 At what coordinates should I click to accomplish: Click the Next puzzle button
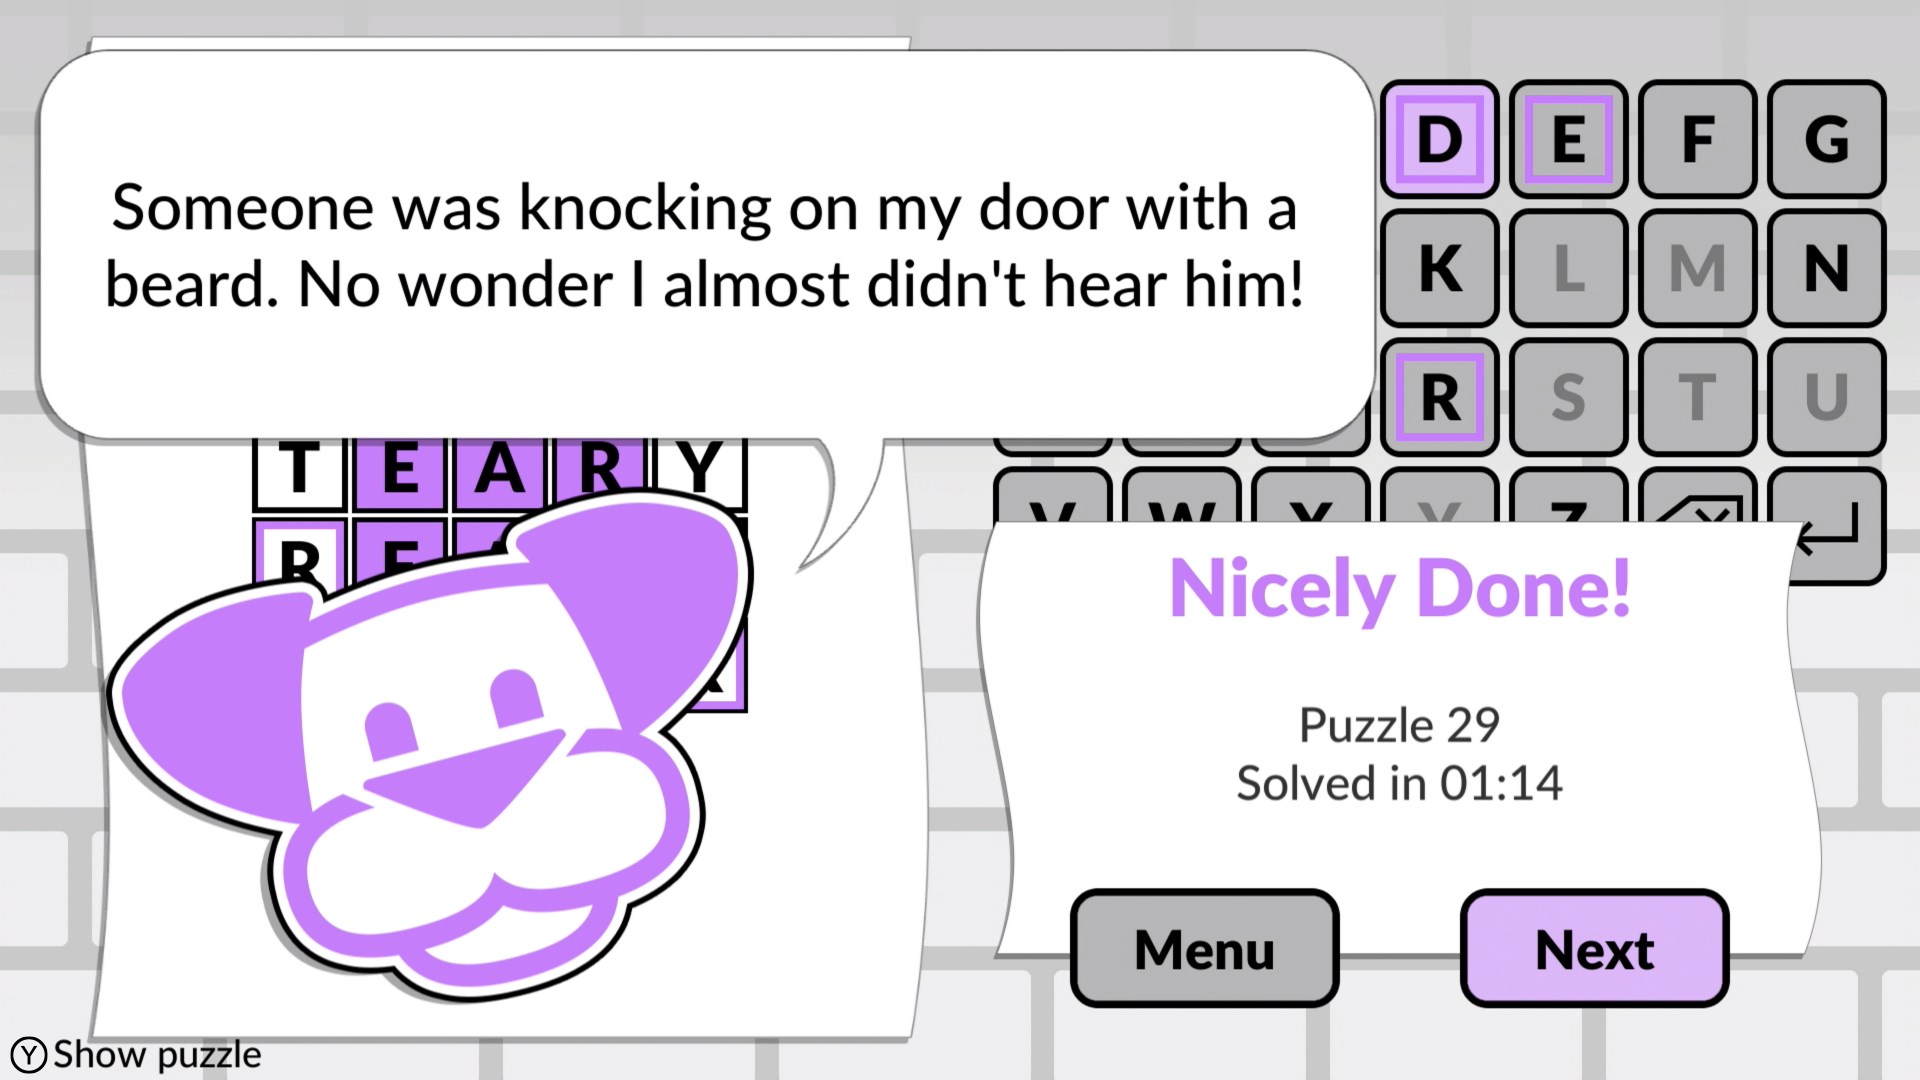[1594, 947]
